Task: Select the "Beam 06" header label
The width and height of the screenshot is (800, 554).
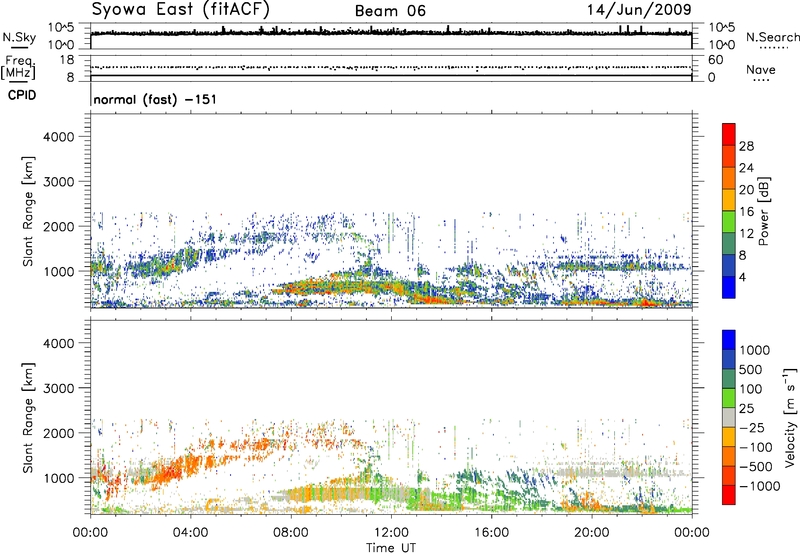Action: click(390, 11)
